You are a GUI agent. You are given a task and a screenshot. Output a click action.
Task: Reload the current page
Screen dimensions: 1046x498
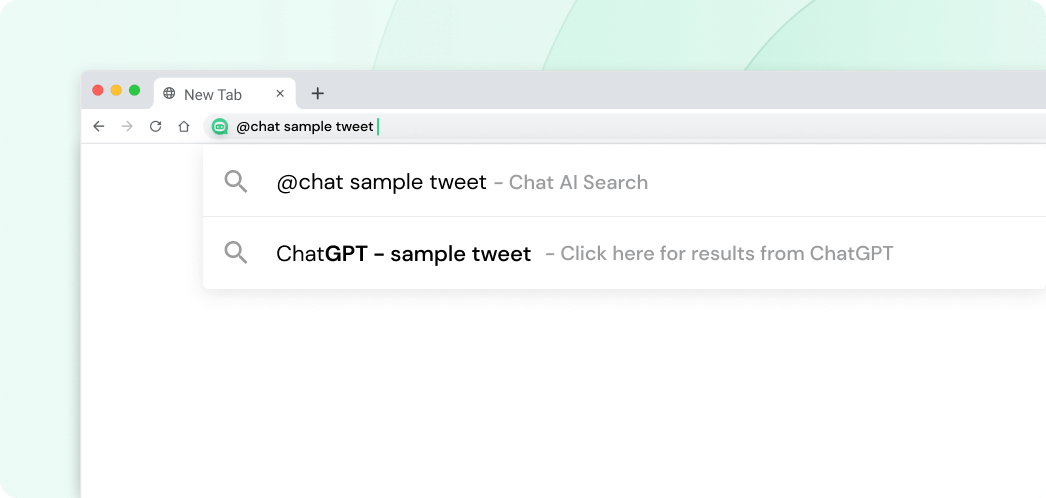point(155,126)
